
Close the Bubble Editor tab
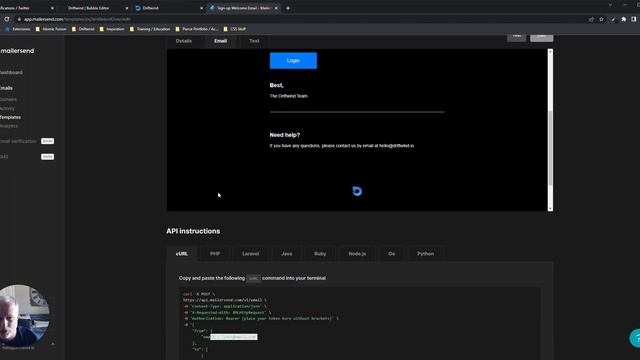[127, 8]
